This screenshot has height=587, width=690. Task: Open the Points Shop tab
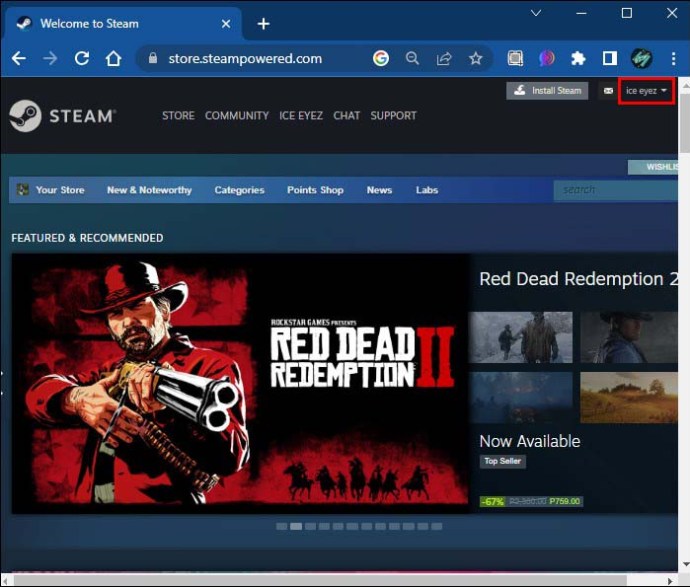point(315,190)
